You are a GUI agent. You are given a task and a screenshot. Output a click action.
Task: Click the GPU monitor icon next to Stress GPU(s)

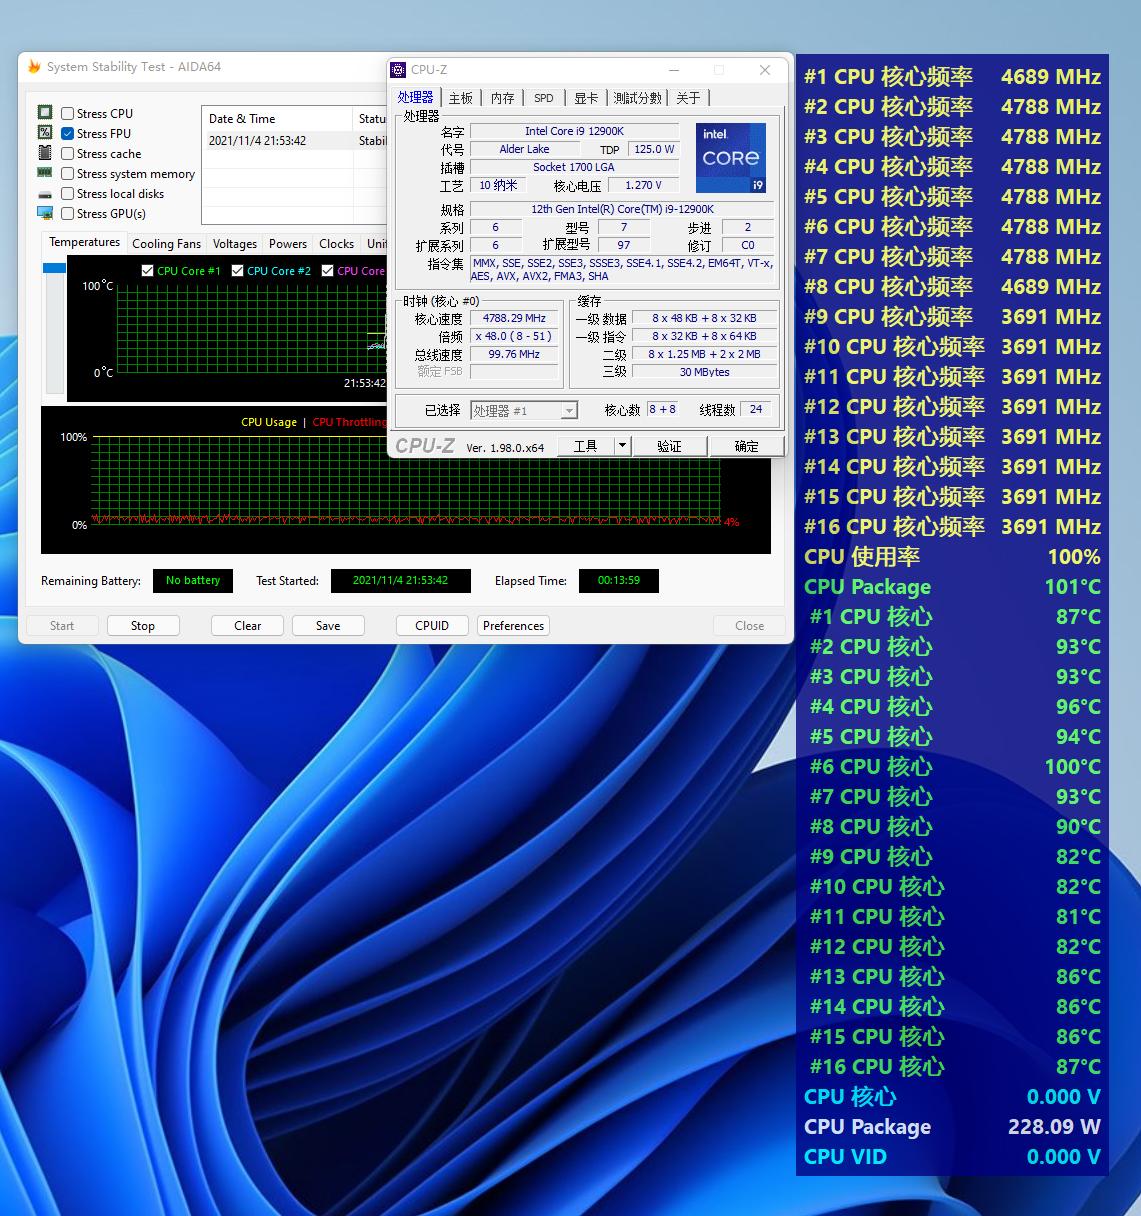pyautogui.click(x=45, y=213)
